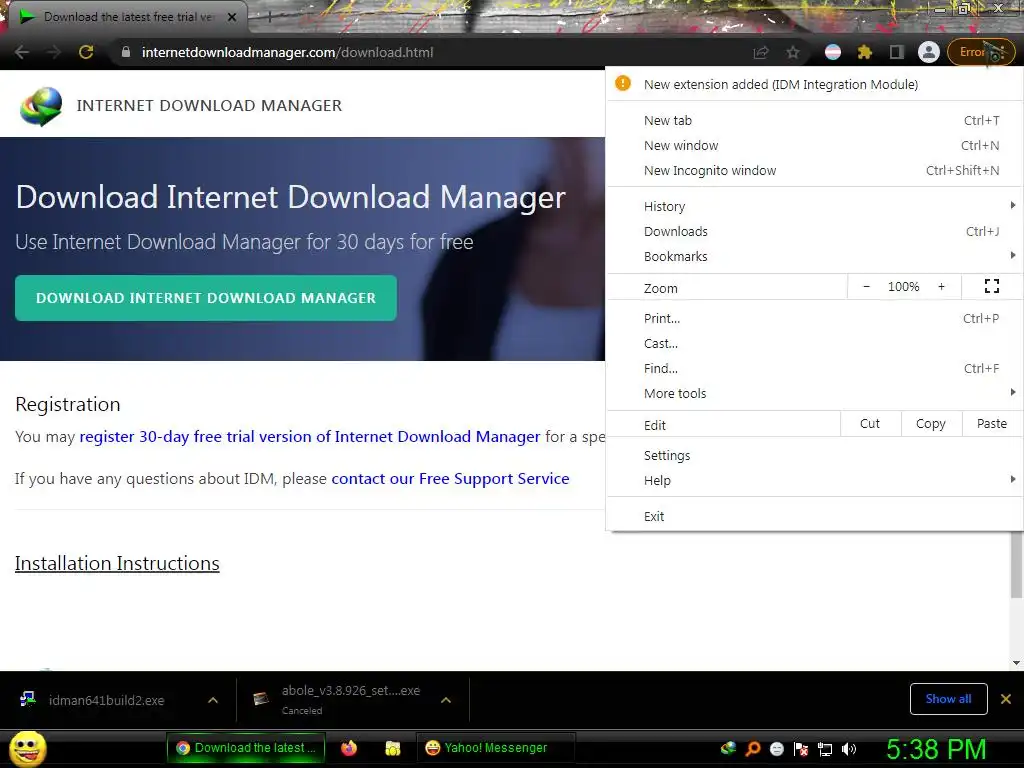
Task: Choose New window from Chrome menu
Action: pyautogui.click(x=814, y=145)
